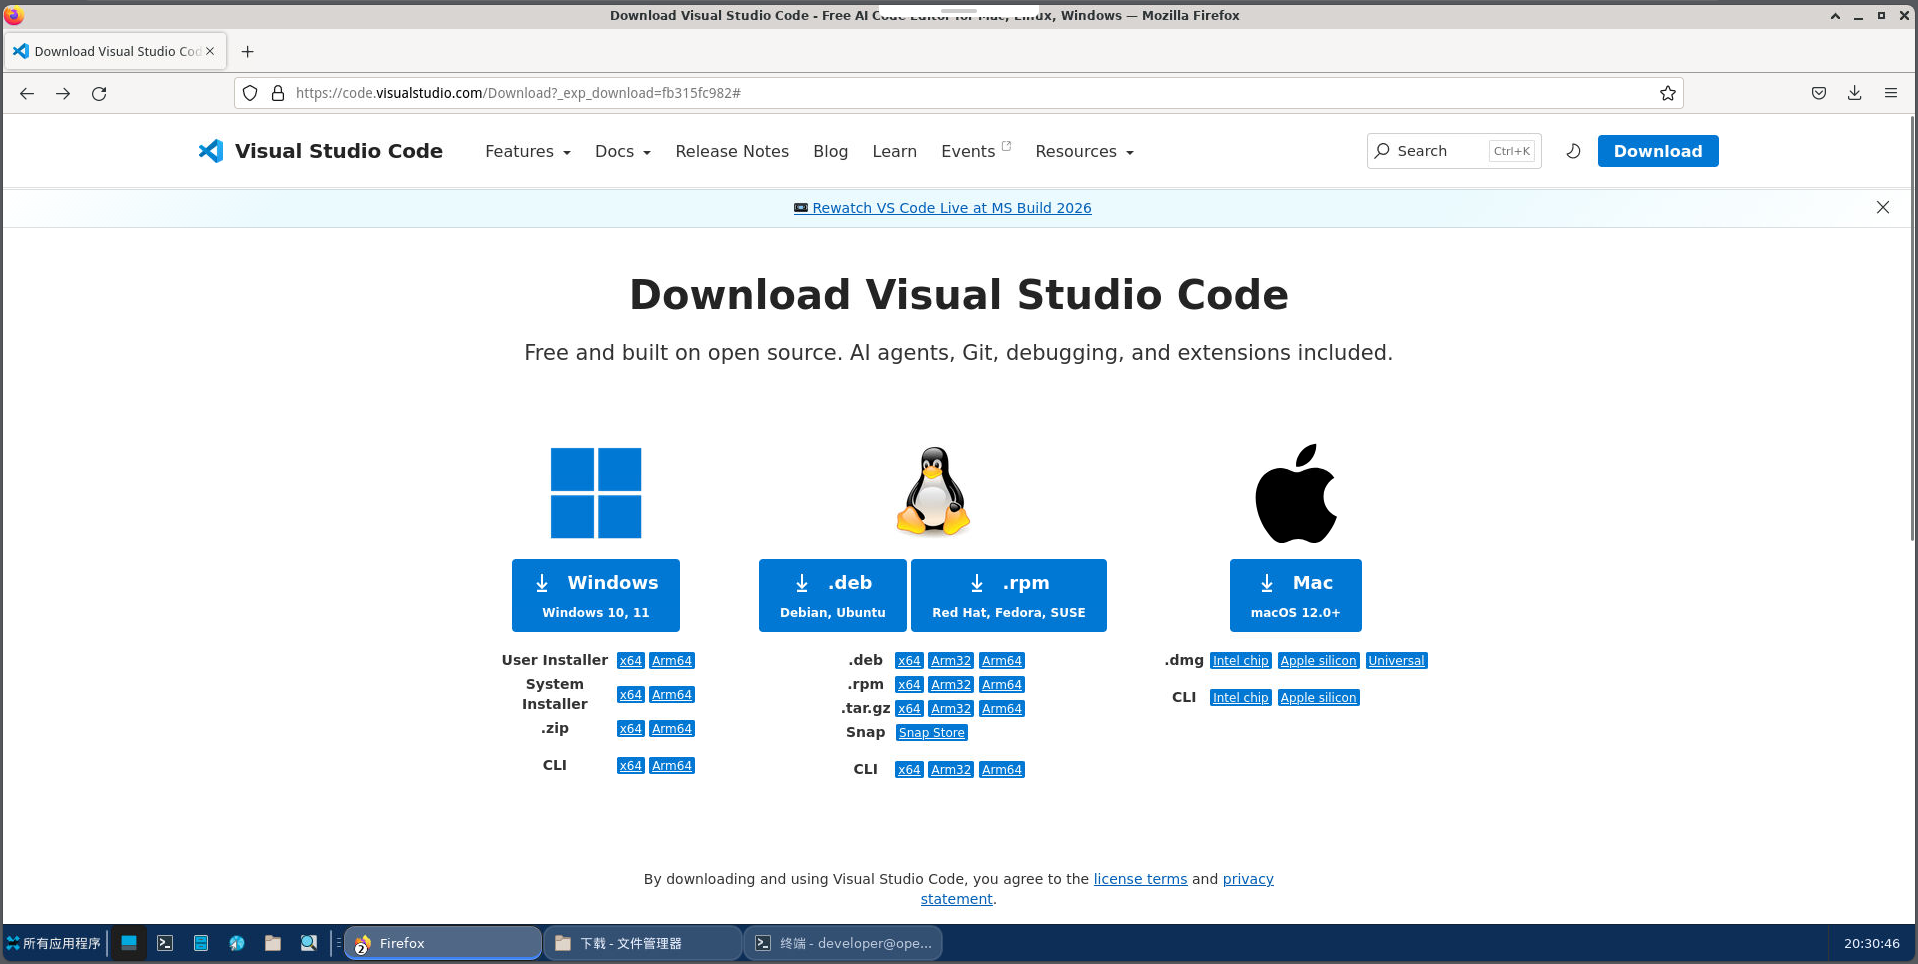Download the .rpm package for Red Hat
The height and width of the screenshot is (964, 1918).
1009,595
